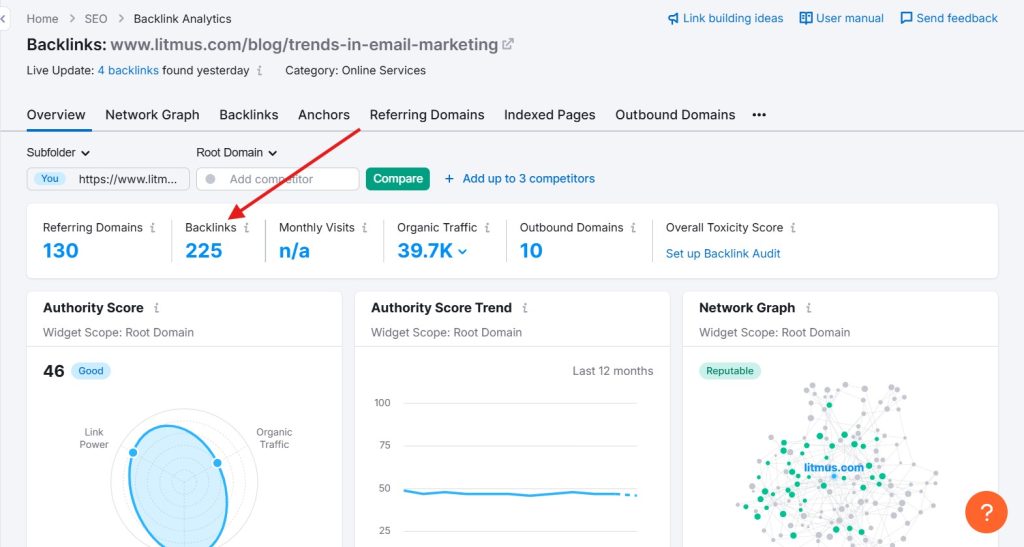
Task: Open the Subfolder scope dropdown
Action: coord(58,152)
